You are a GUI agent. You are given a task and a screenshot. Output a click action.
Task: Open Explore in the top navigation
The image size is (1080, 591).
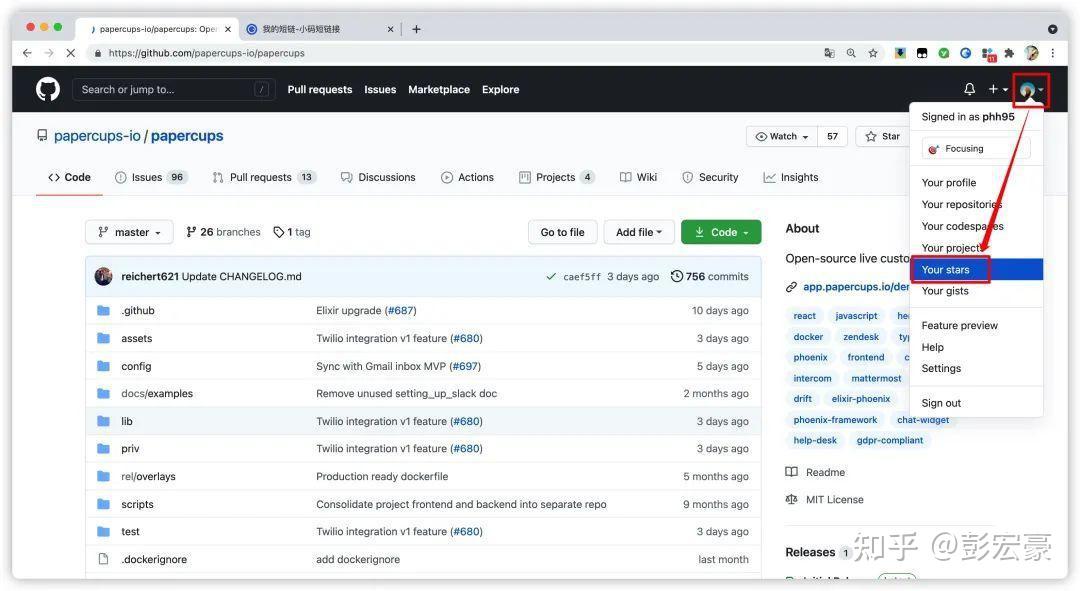(500, 89)
